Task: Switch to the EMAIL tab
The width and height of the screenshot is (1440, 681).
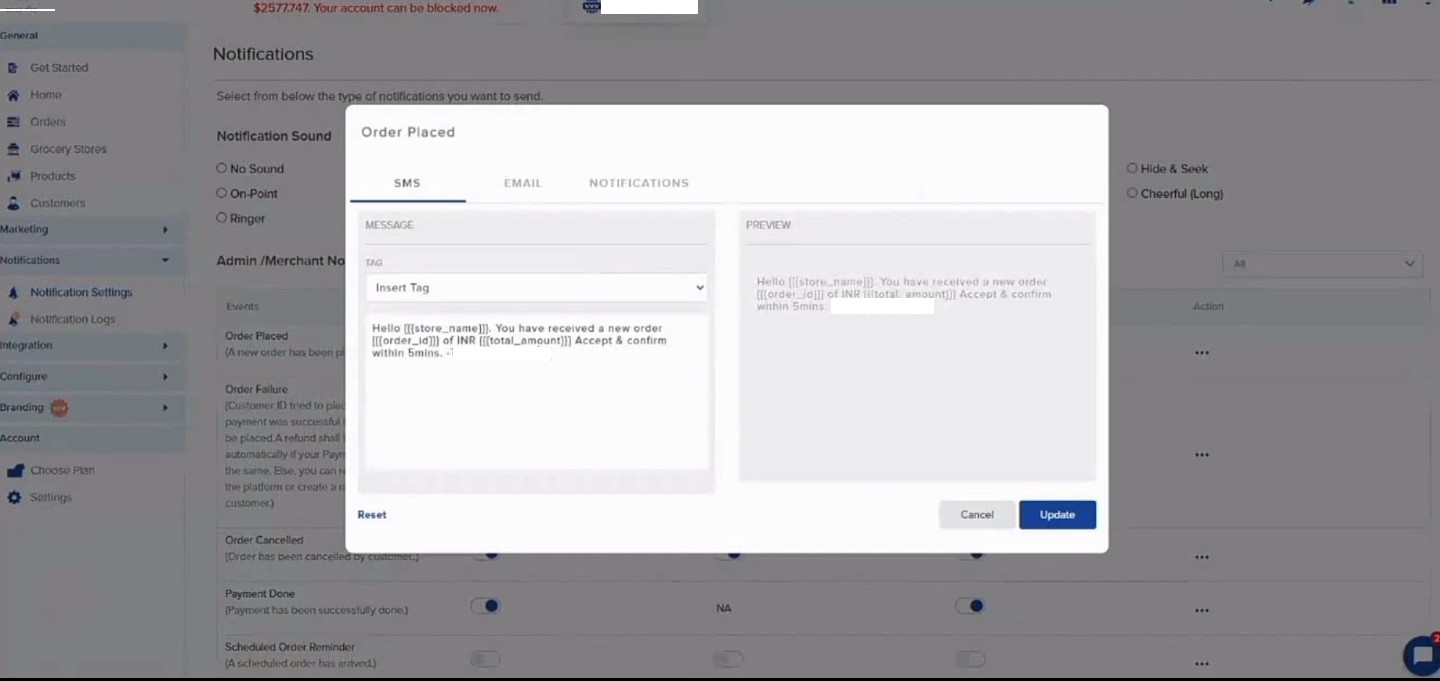Action: [522, 184]
